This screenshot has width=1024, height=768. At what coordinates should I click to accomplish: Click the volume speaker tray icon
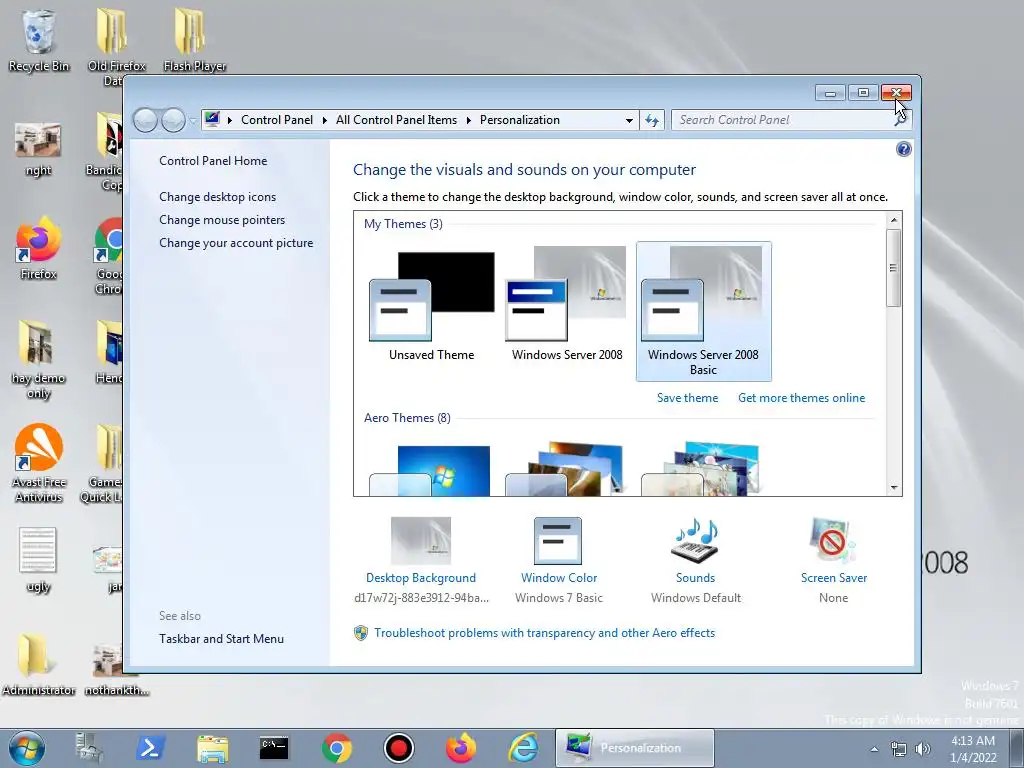923,749
